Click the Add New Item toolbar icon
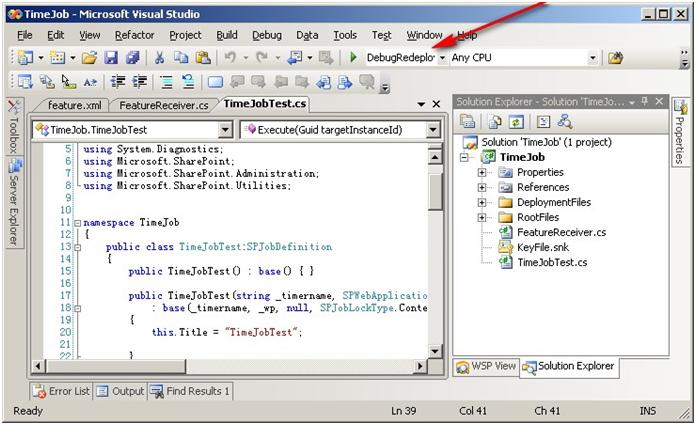 point(58,58)
